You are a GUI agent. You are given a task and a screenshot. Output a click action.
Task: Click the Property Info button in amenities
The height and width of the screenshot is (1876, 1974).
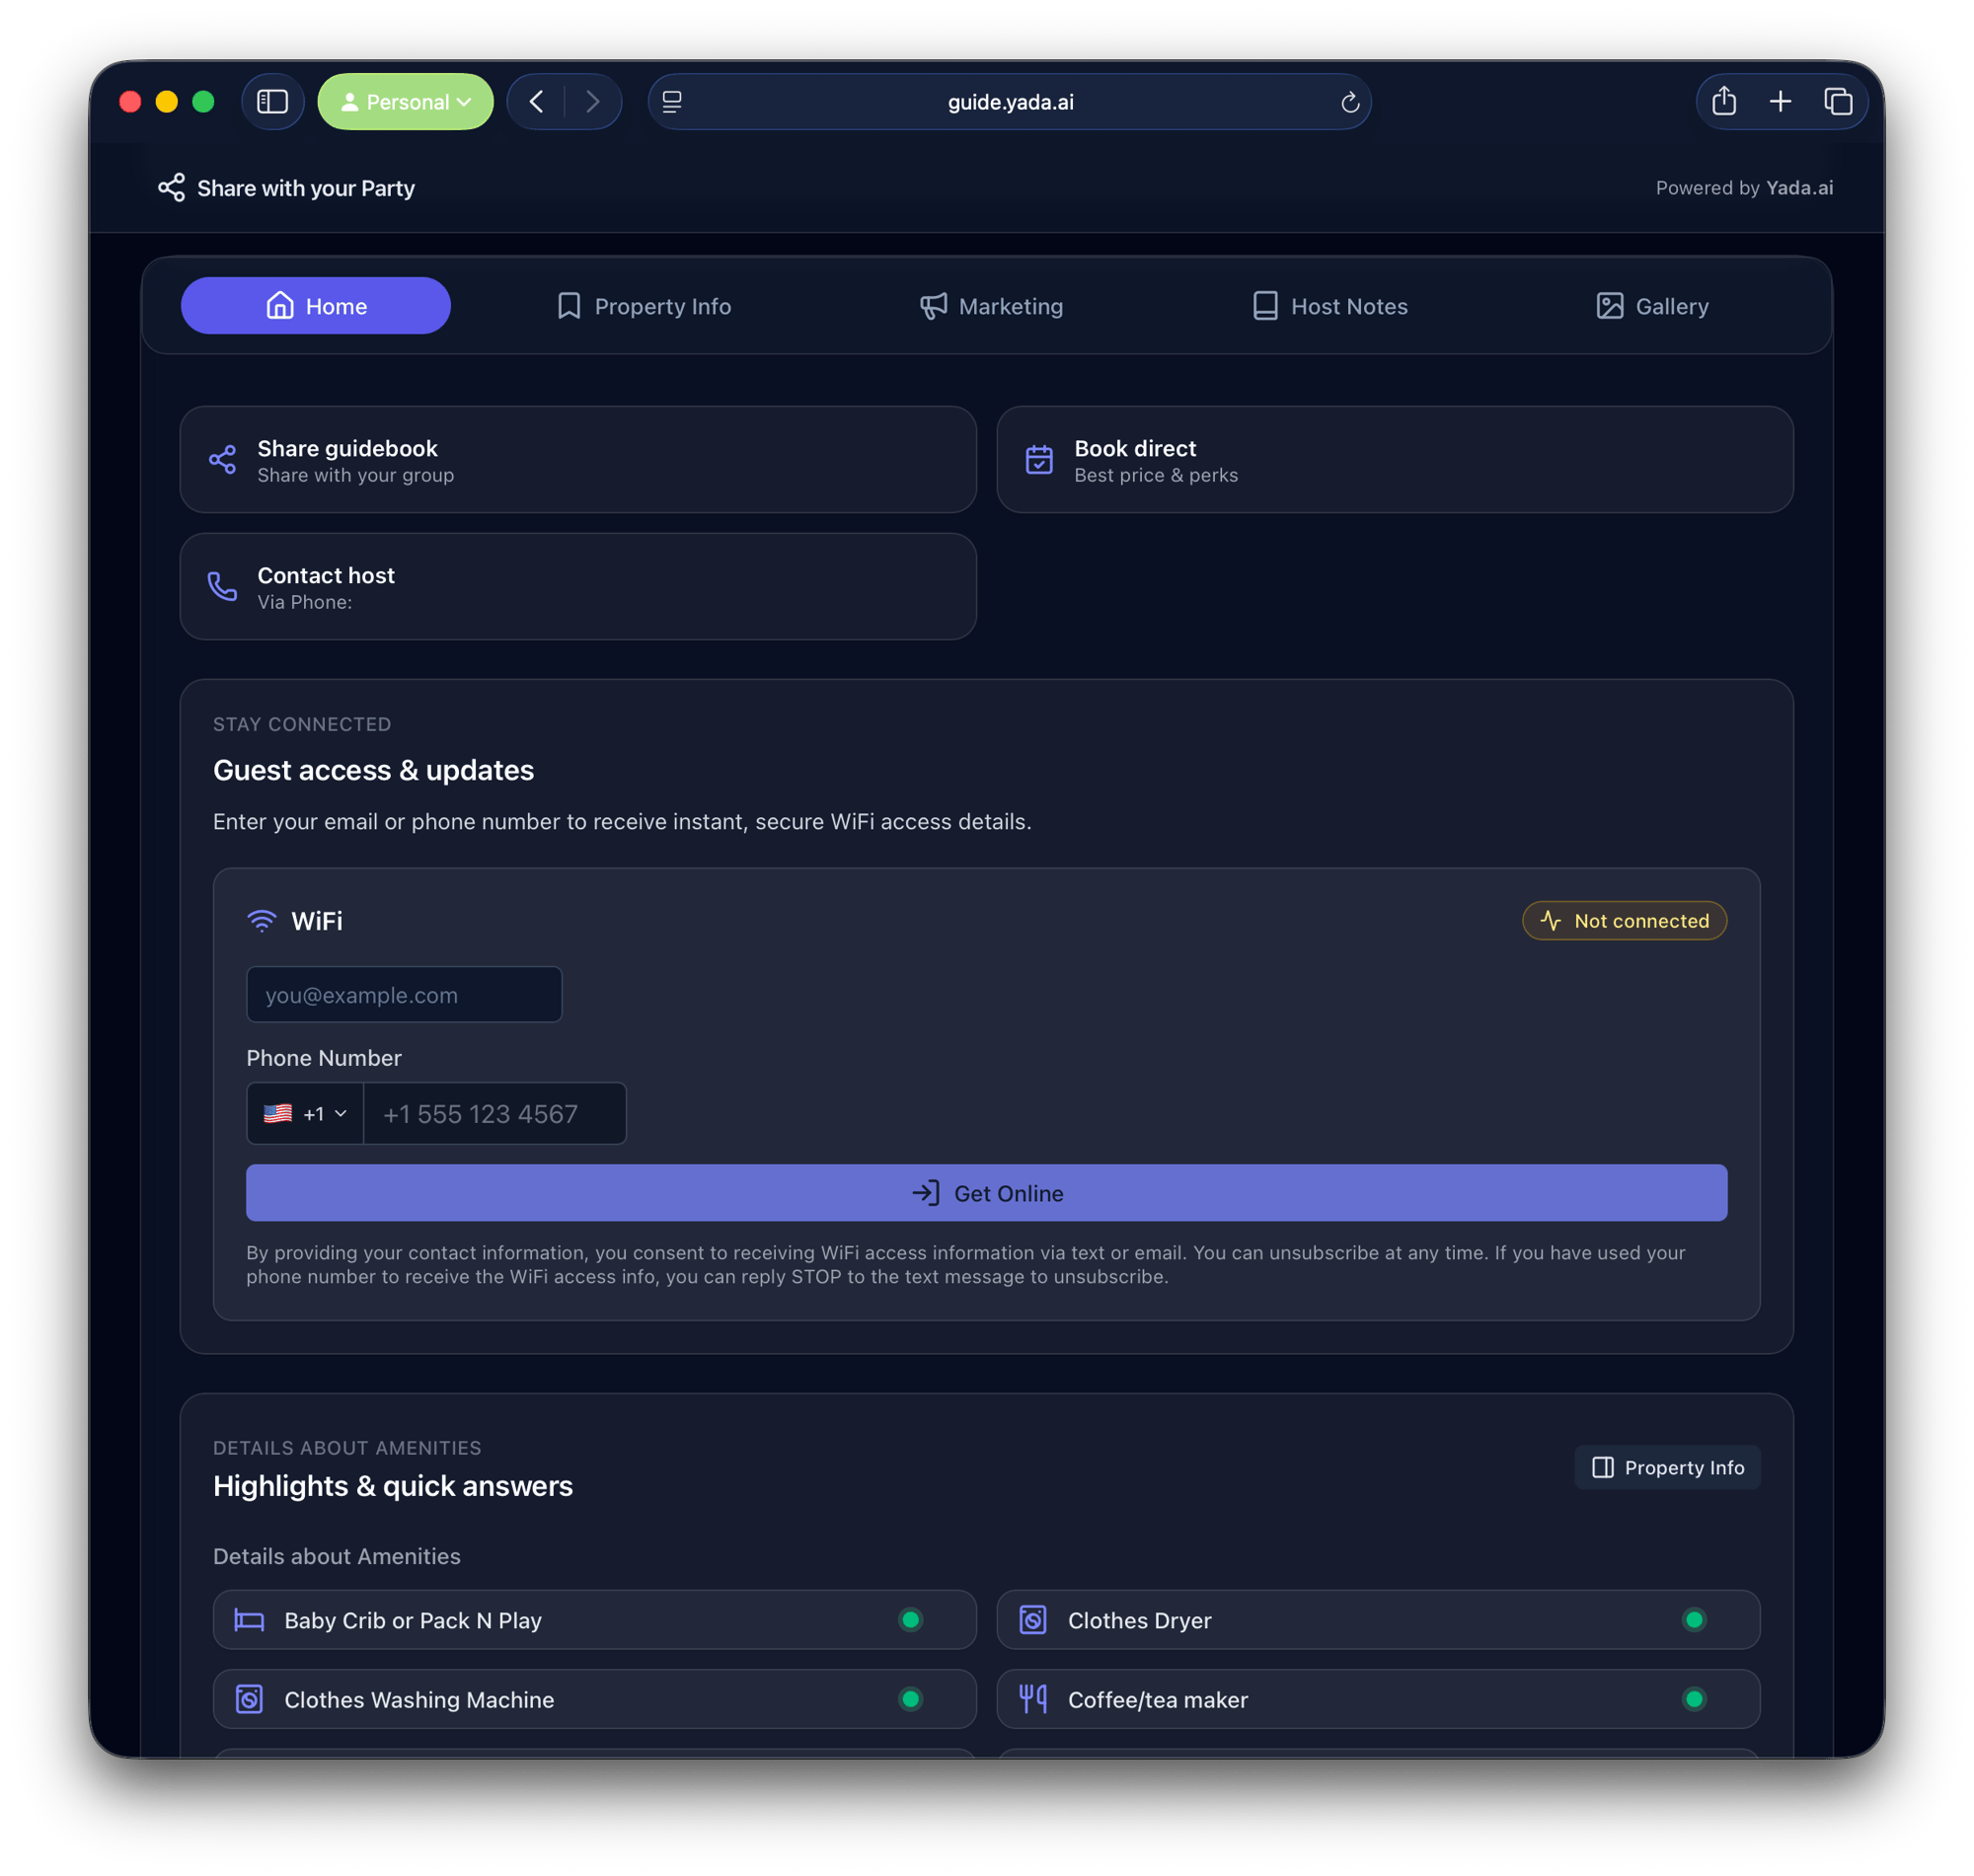pos(1667,1467)
